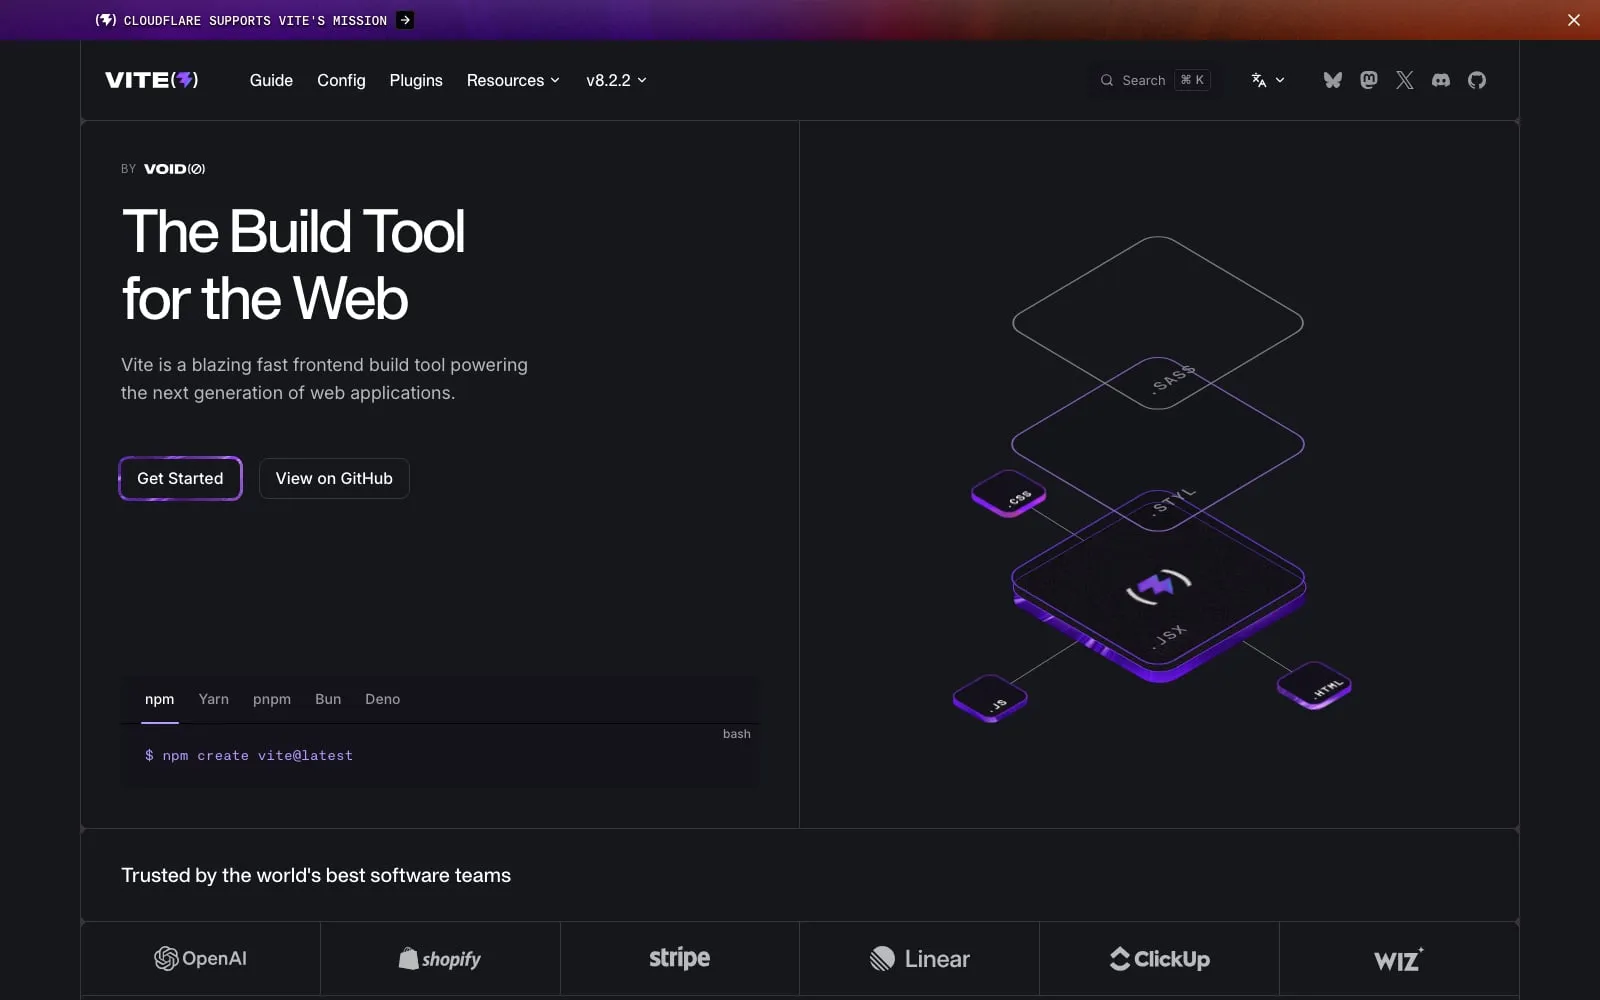Open the language translation selector
This screenshot has width=1600, height=1000.
[1267, 80]
